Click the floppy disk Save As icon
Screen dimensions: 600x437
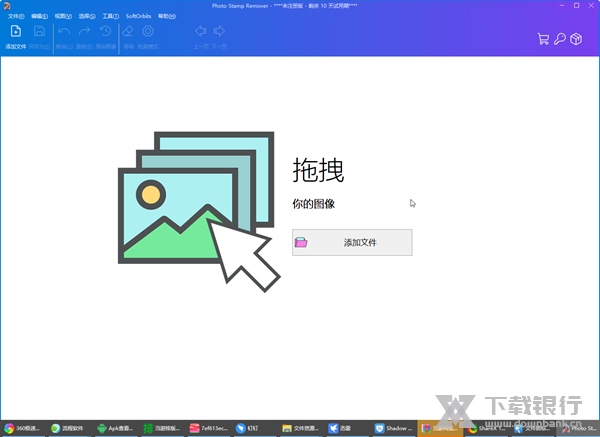[39, 31]
